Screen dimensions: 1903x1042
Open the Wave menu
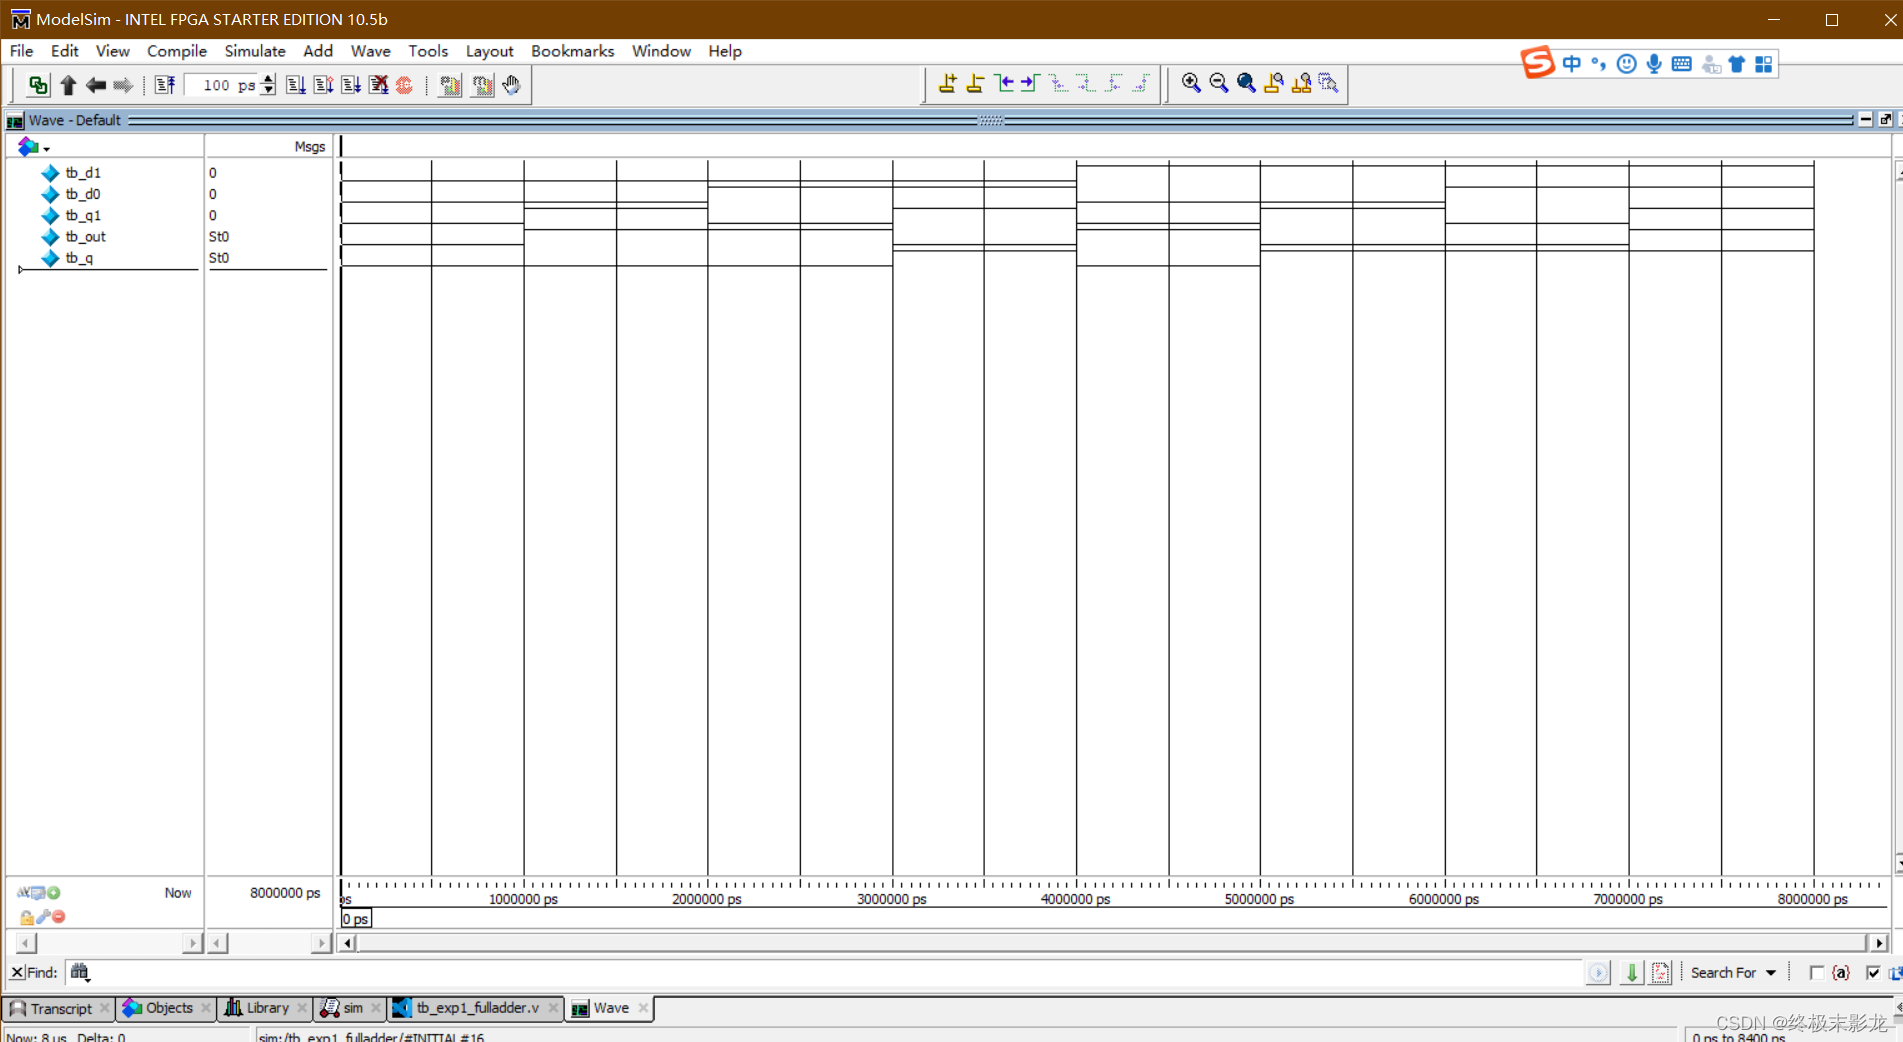click(370, 51)
